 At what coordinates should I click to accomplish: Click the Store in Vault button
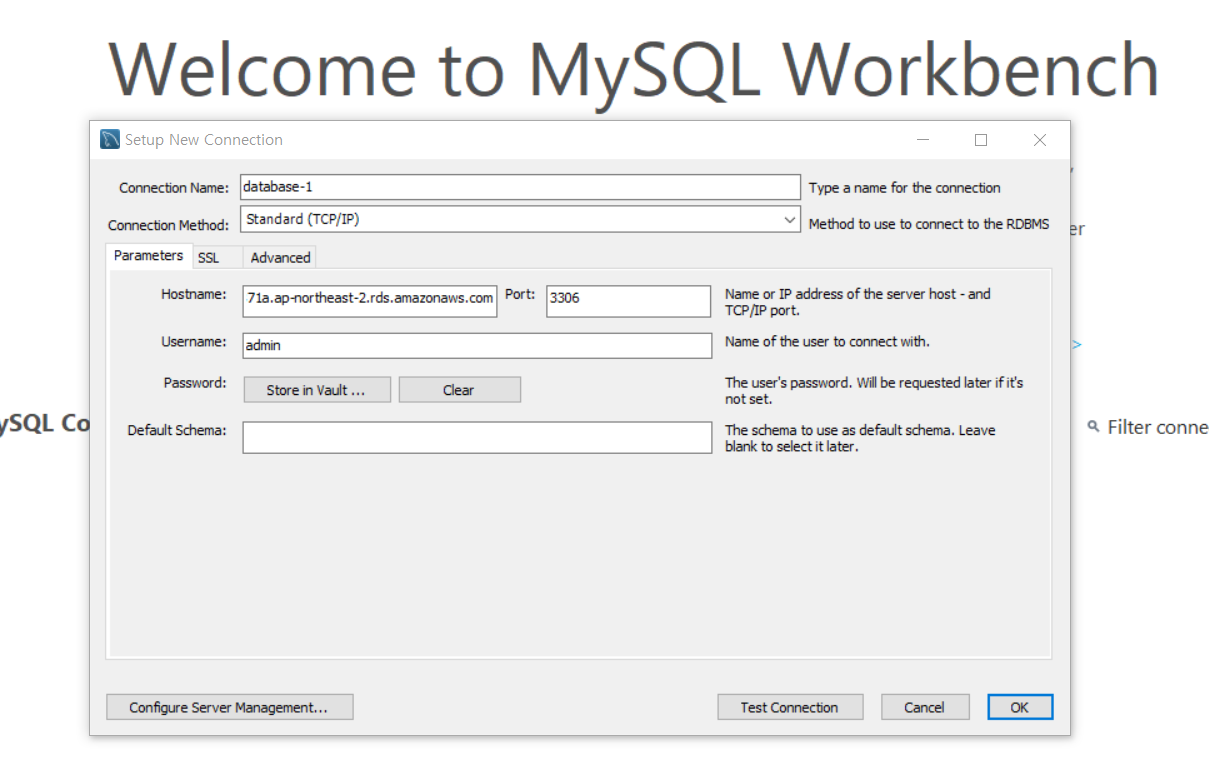[315, 390]
